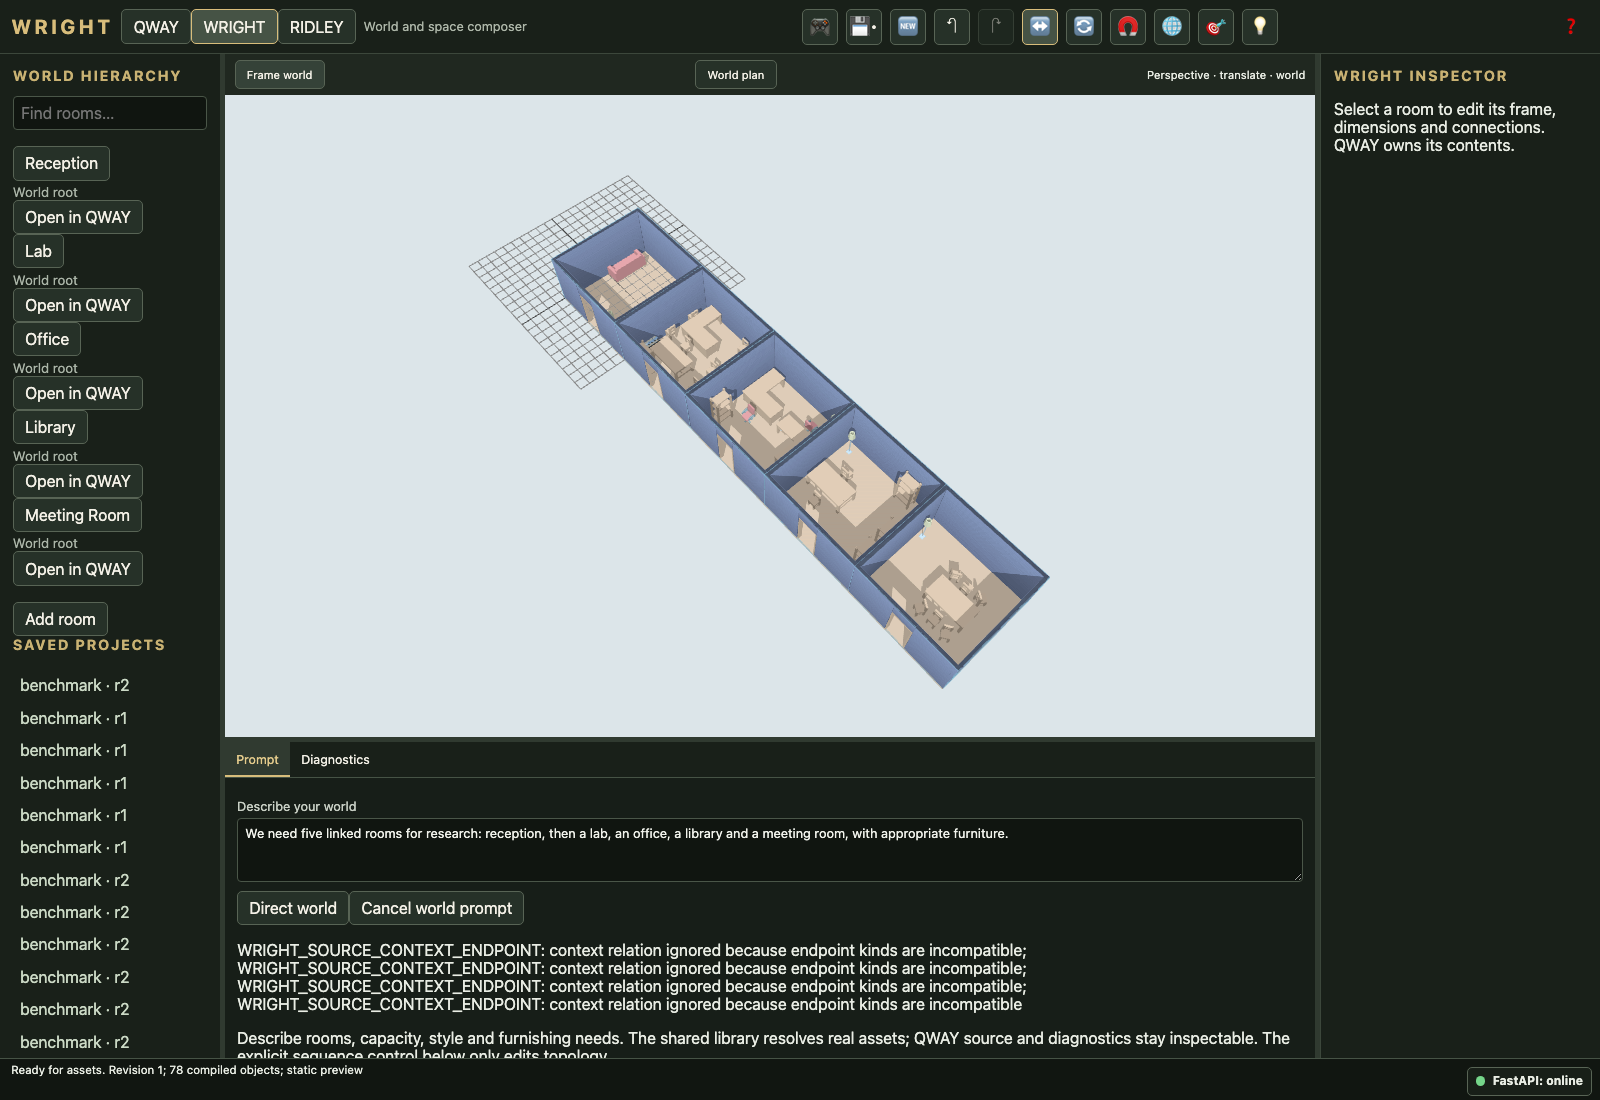Select the Lab room in hierarchy
The height and width of the screenshot is (1100, 1600).
pos(38,251)
